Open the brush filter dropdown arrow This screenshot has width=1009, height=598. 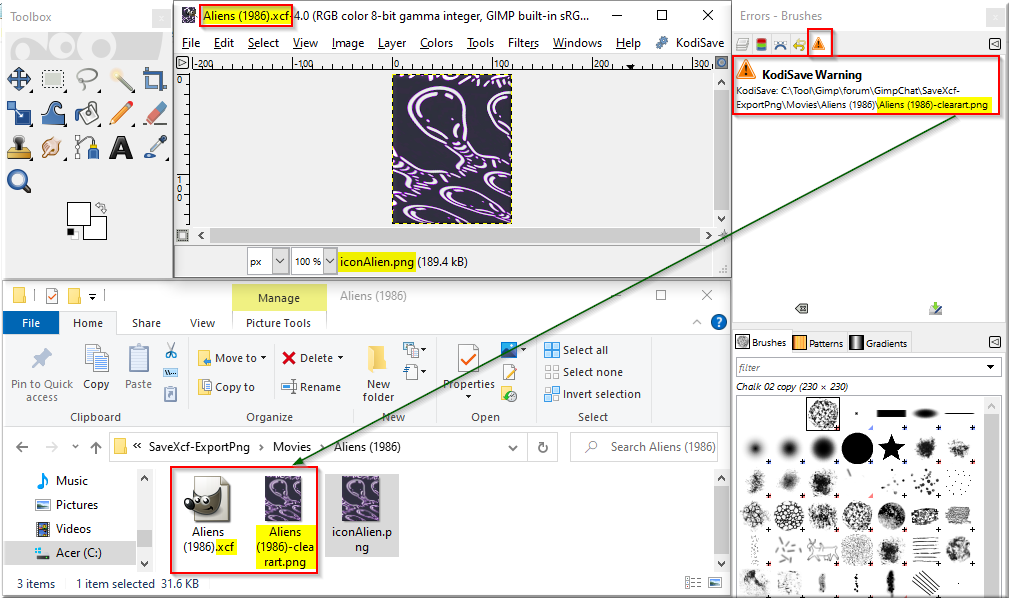pyautogui.click(x=990, y=368)
